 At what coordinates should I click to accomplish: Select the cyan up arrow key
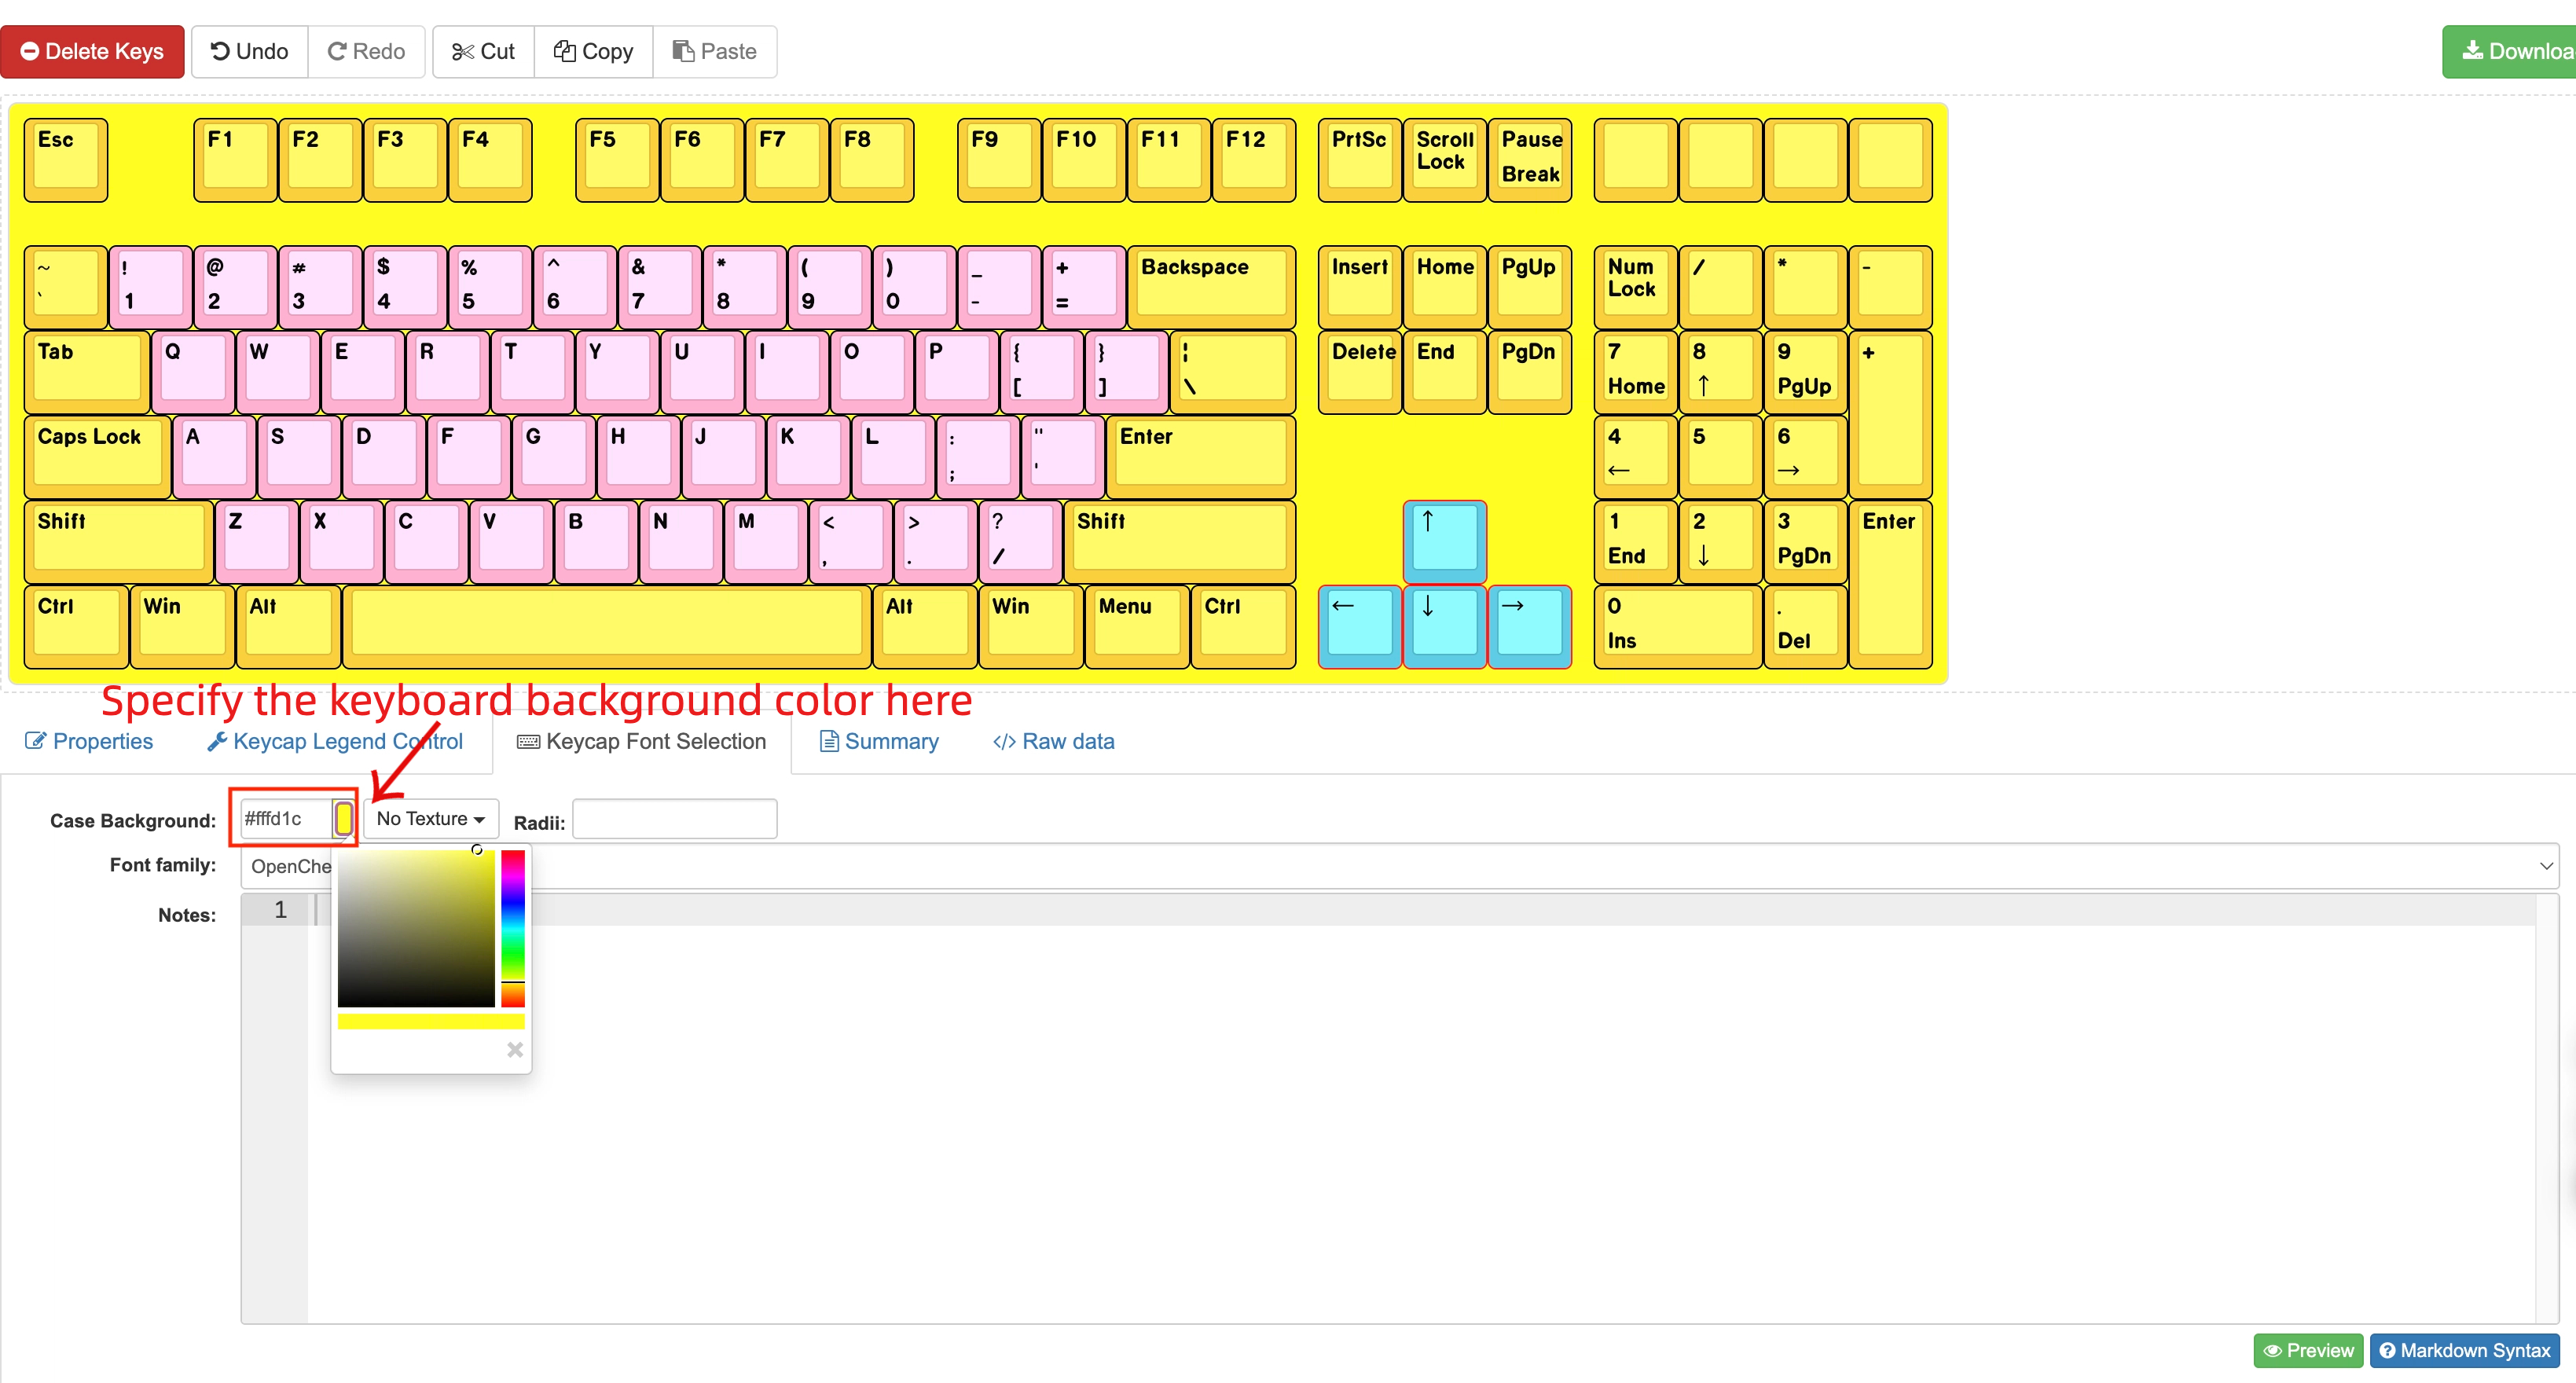[1445, 542]
